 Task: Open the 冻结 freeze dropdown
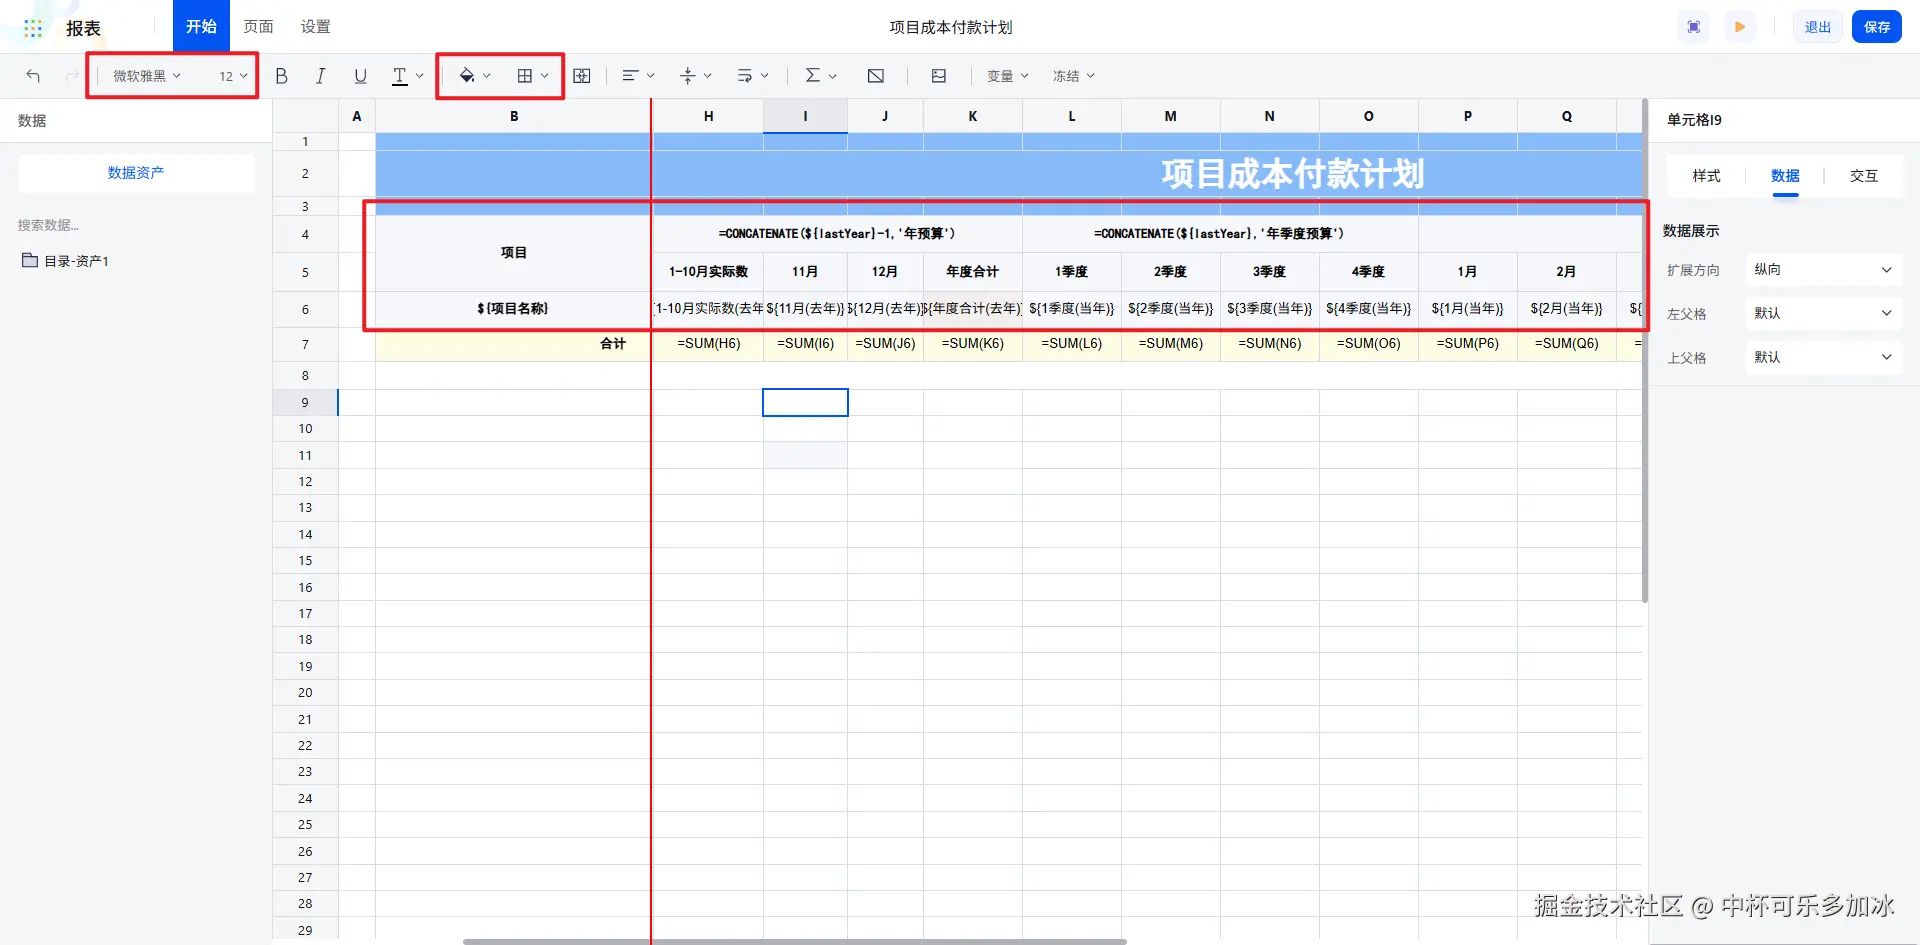pyautogui.click(x=1074, y=76)
